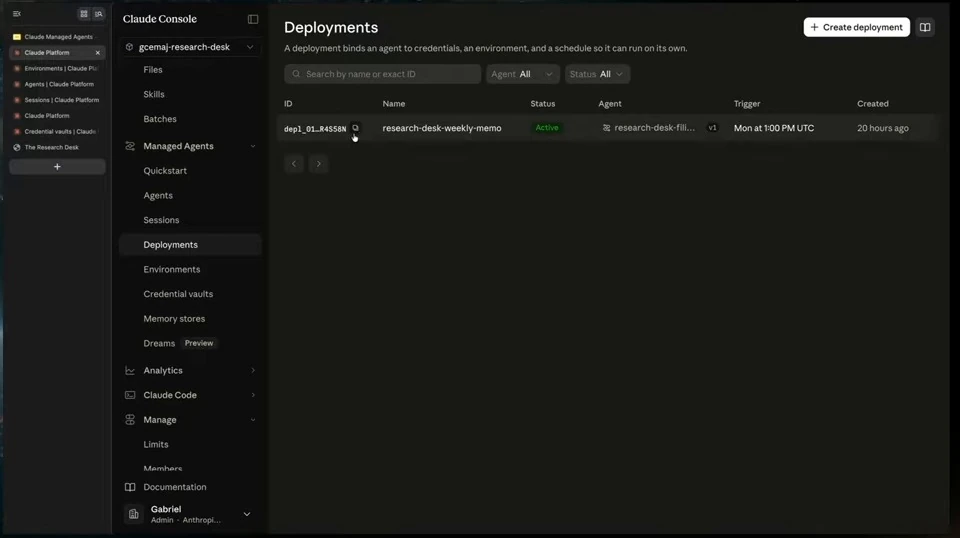Click the Mon at 1:00 PM UTC trigger
Viewport: 960px width, 538px height.
[774, 128]
